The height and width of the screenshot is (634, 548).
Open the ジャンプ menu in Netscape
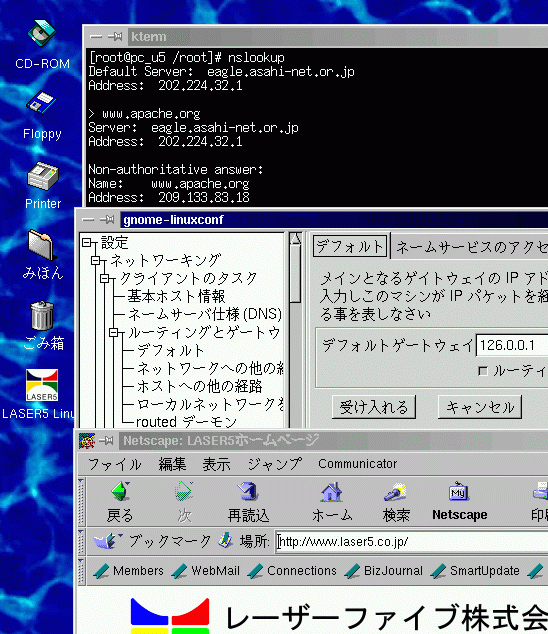275,464
